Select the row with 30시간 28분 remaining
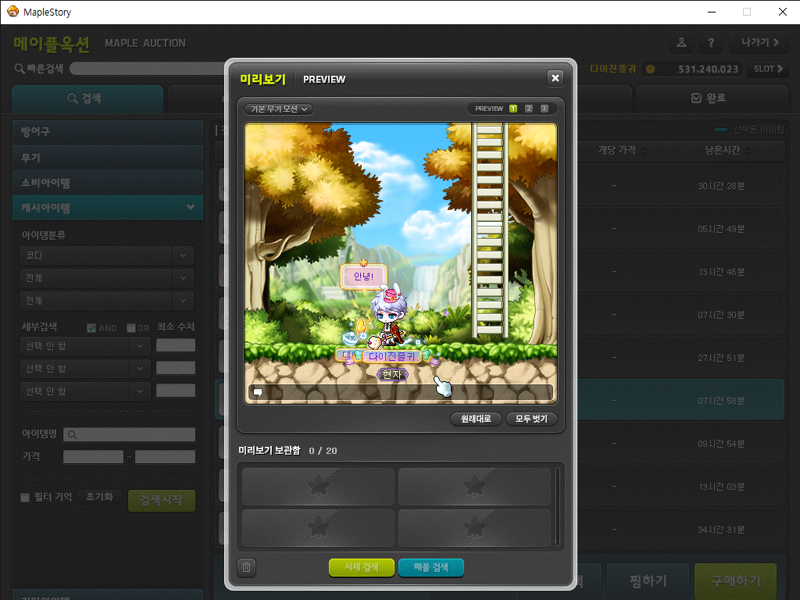 [681, 186]
